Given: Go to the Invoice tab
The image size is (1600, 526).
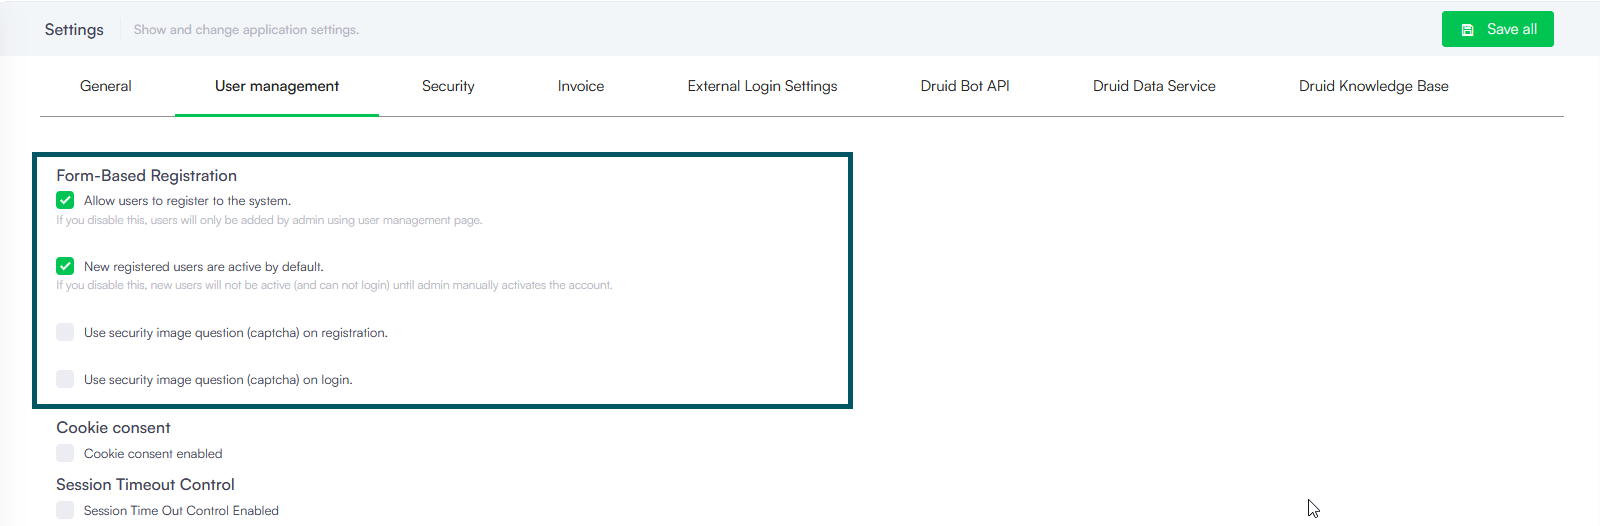Looking at the screenshot, I should 581,86.
